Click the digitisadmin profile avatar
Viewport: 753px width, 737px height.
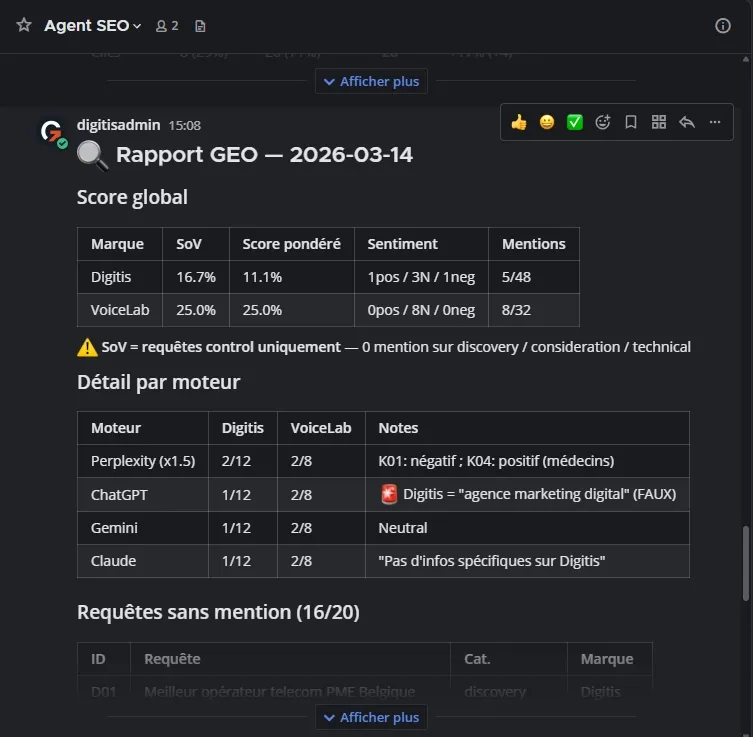coord(51,132)
